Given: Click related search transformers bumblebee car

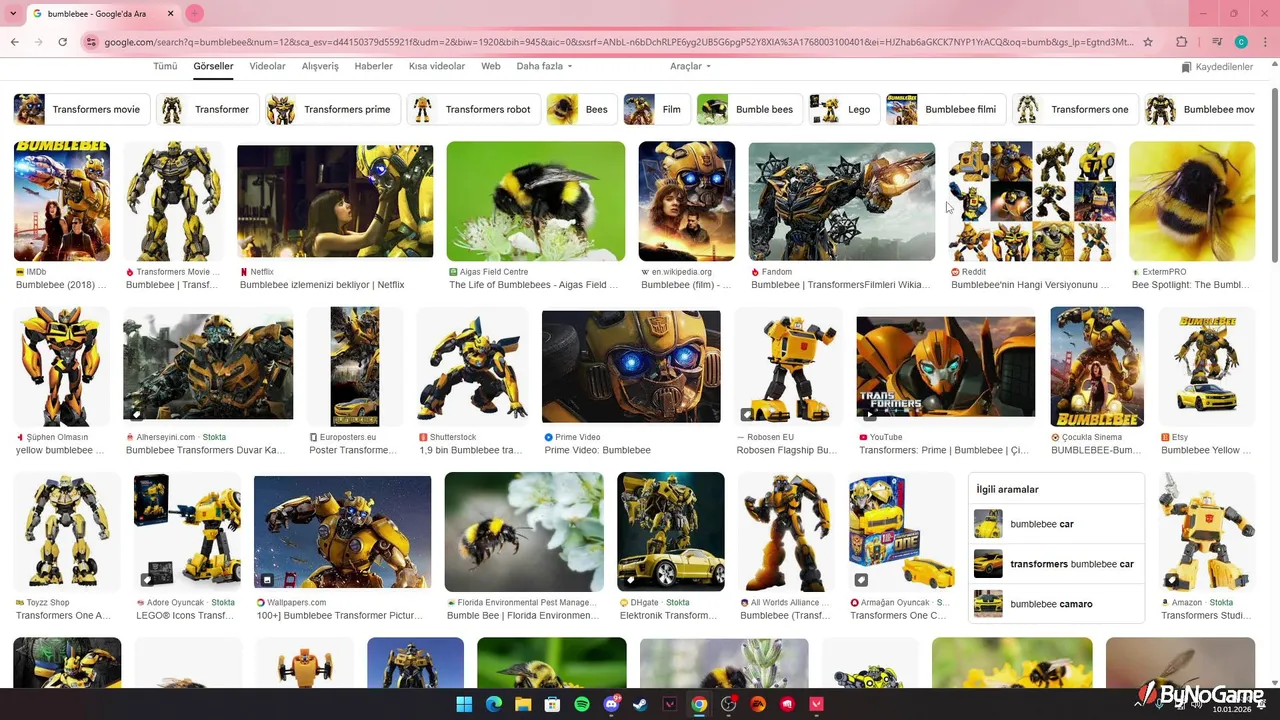Looking at the screenshot, I should [x=1057, y=564].
